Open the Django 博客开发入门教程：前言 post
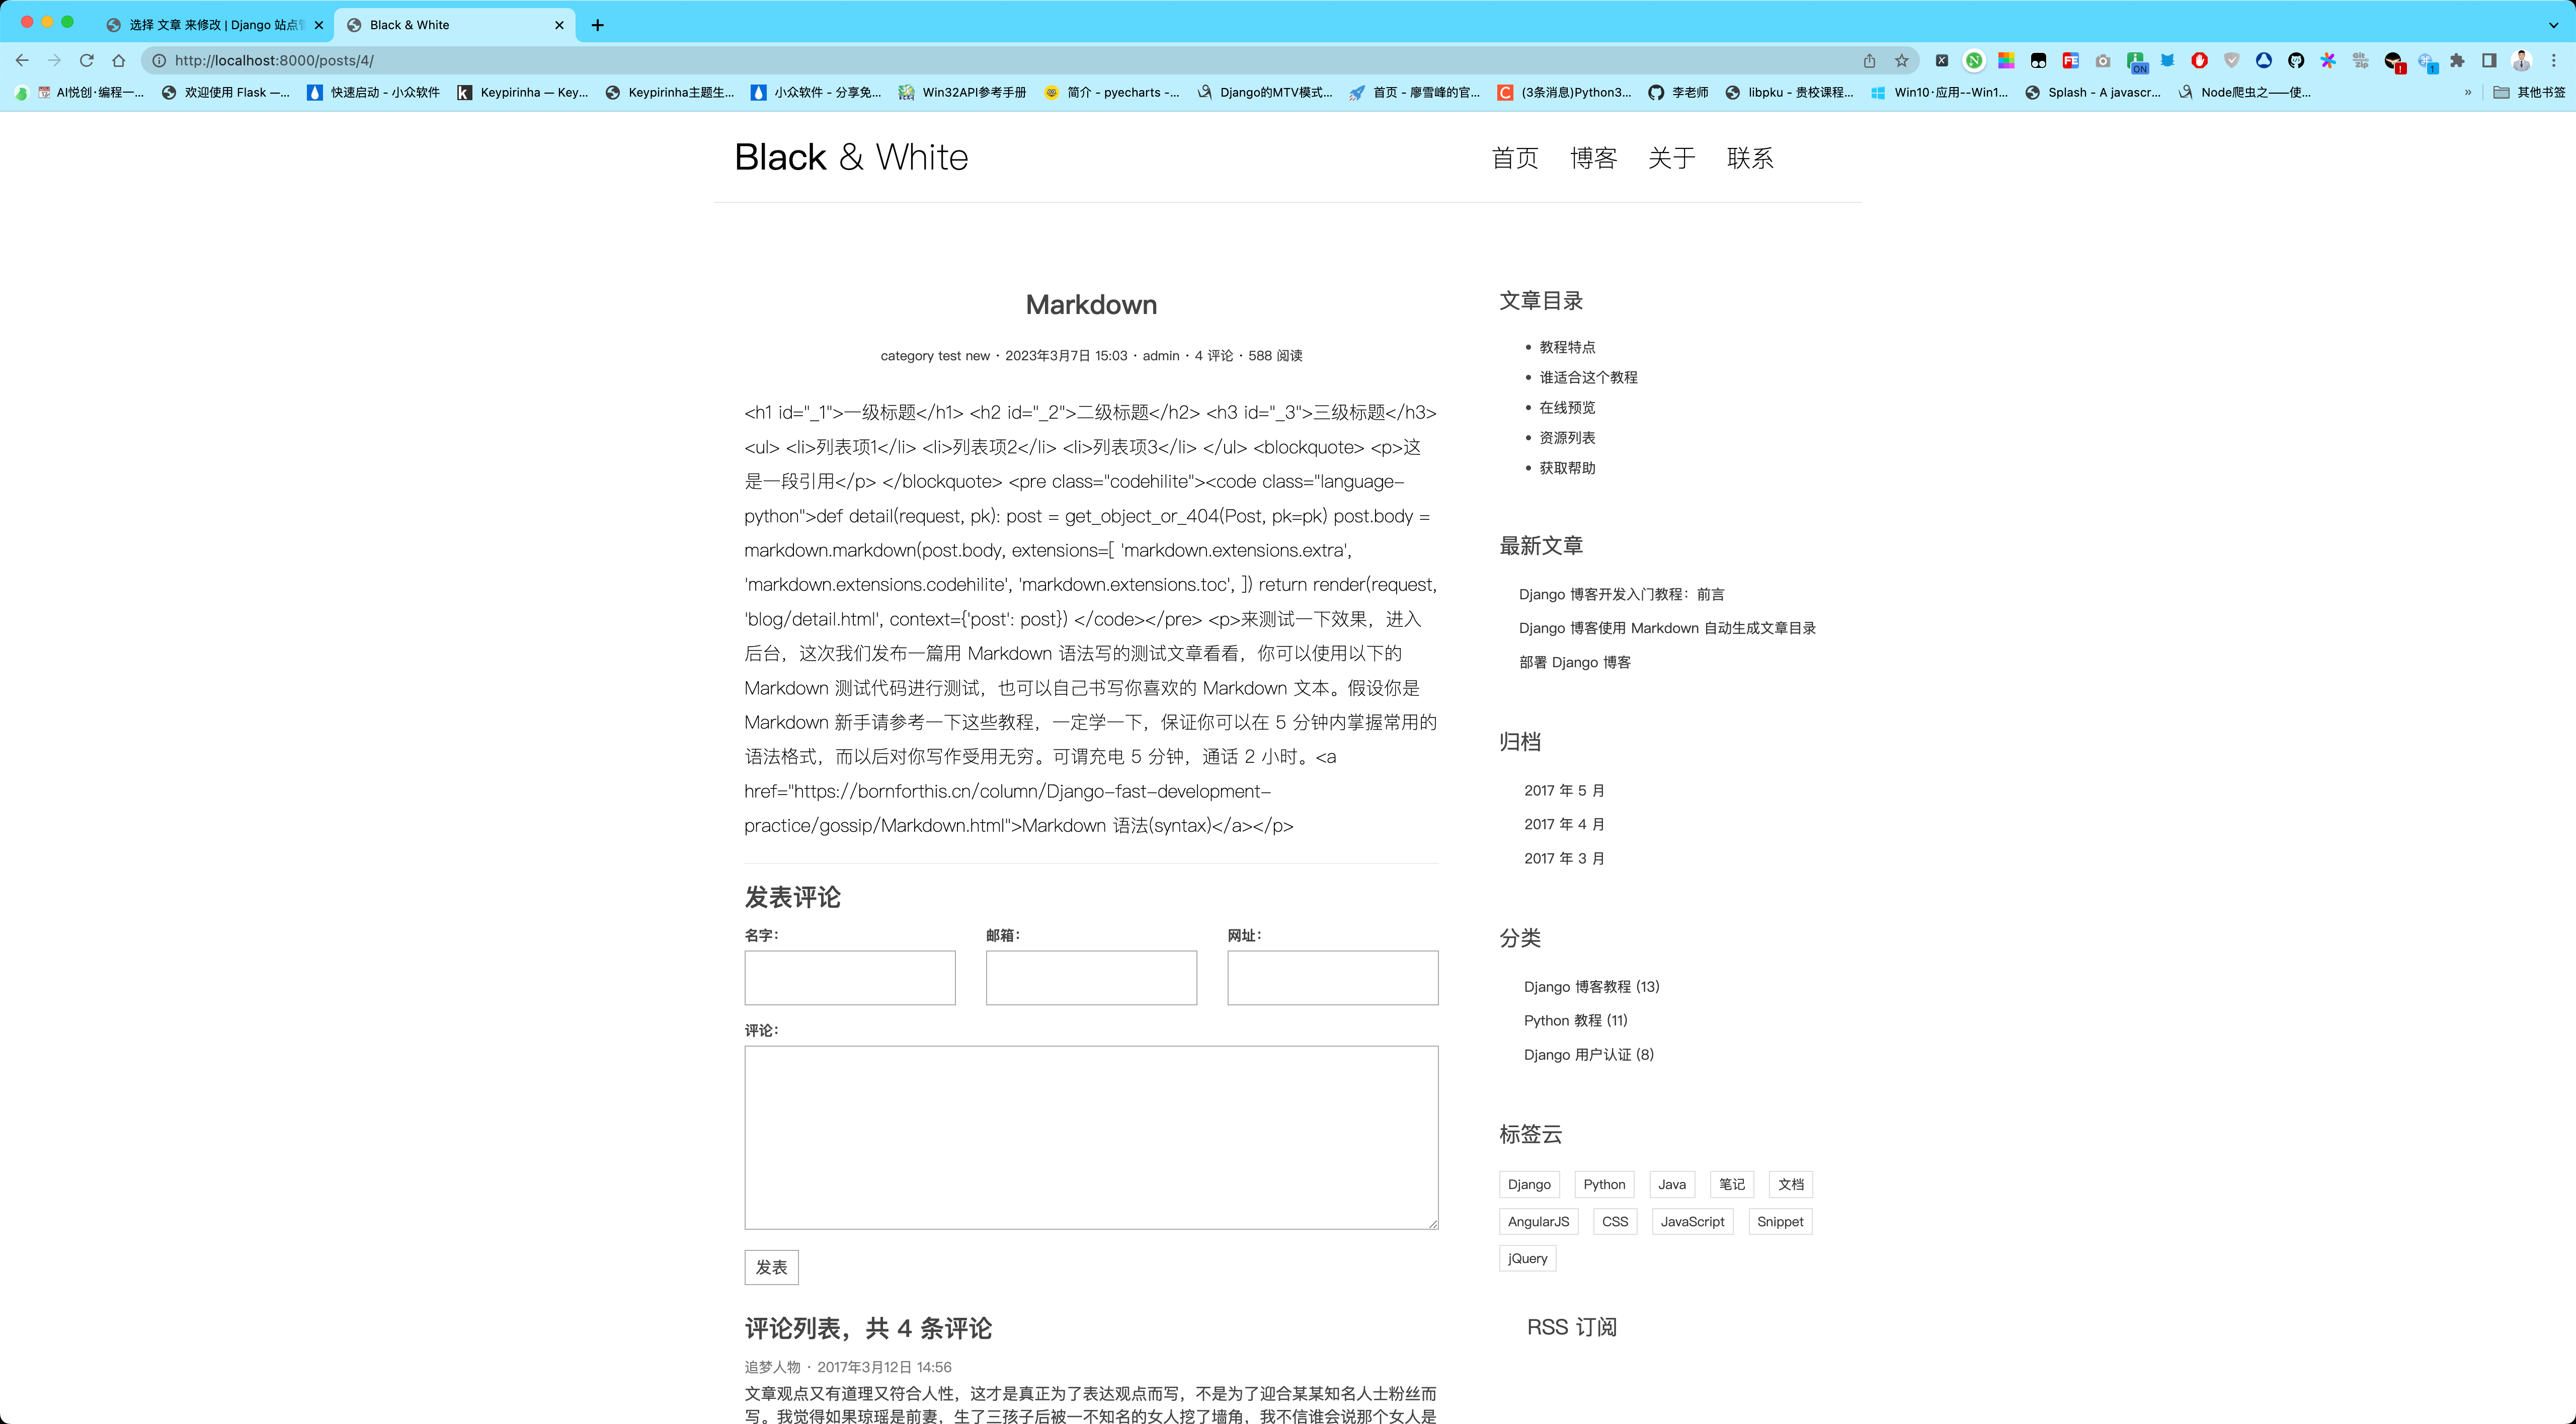2576x1424 pixels. point(1621,594)
